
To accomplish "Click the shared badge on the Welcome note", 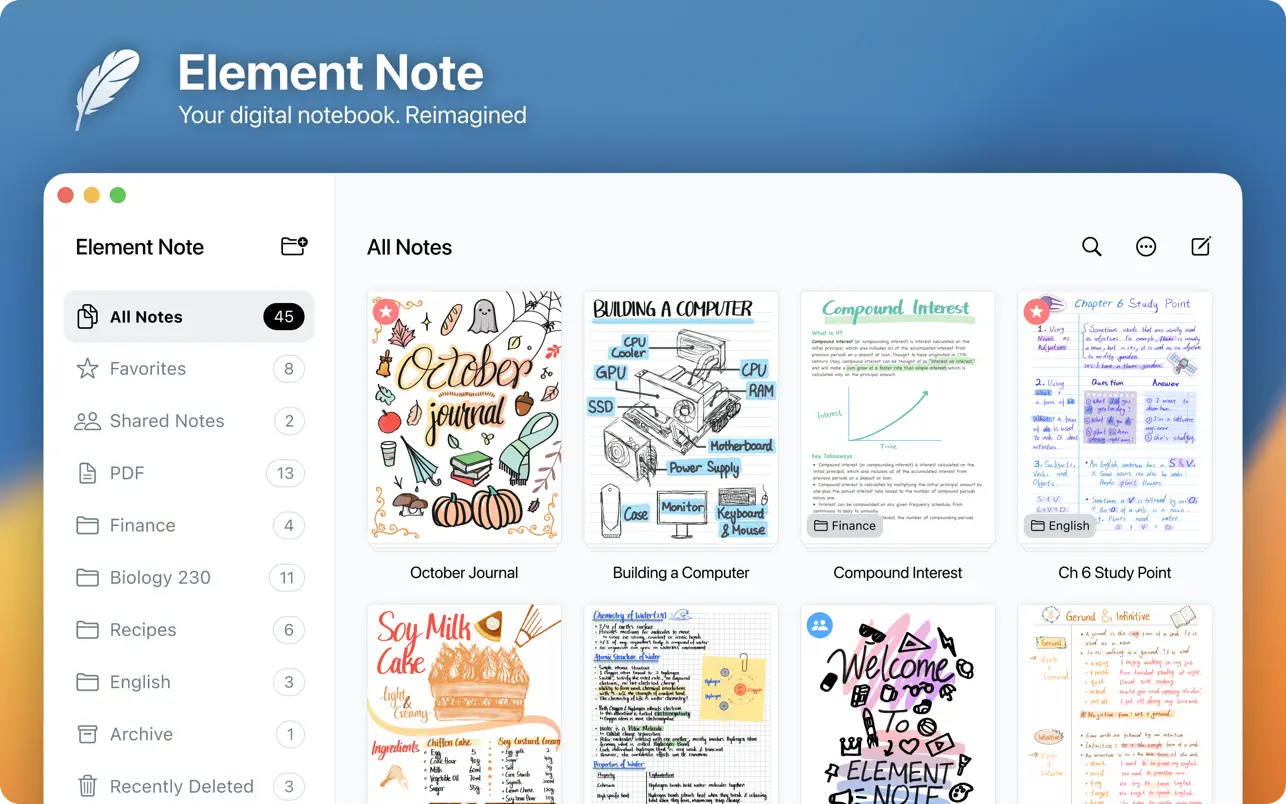I will click(820, 625).
